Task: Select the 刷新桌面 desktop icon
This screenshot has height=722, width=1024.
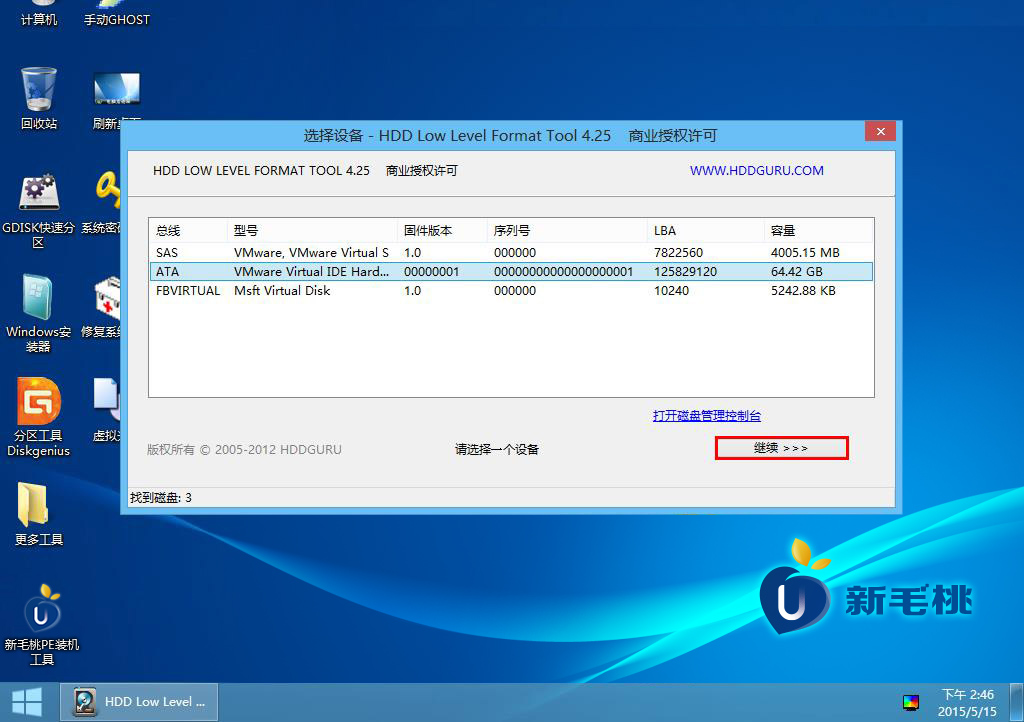Action: coord(117,99)
